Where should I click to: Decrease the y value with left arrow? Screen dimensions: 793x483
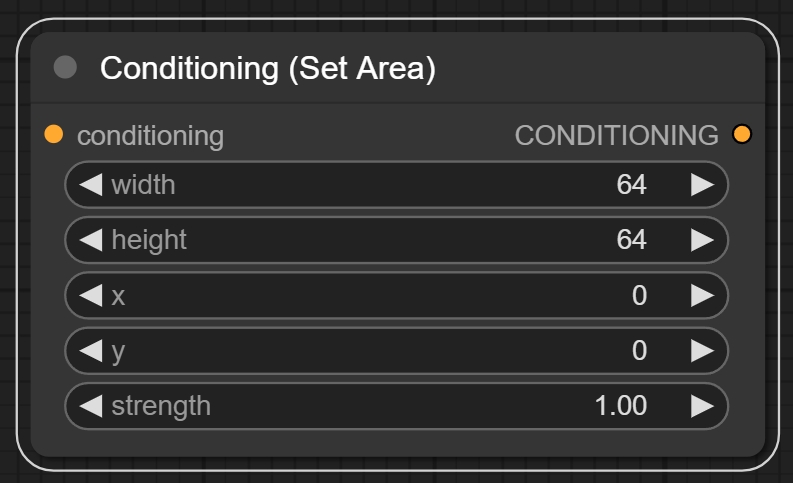point(91,350)
